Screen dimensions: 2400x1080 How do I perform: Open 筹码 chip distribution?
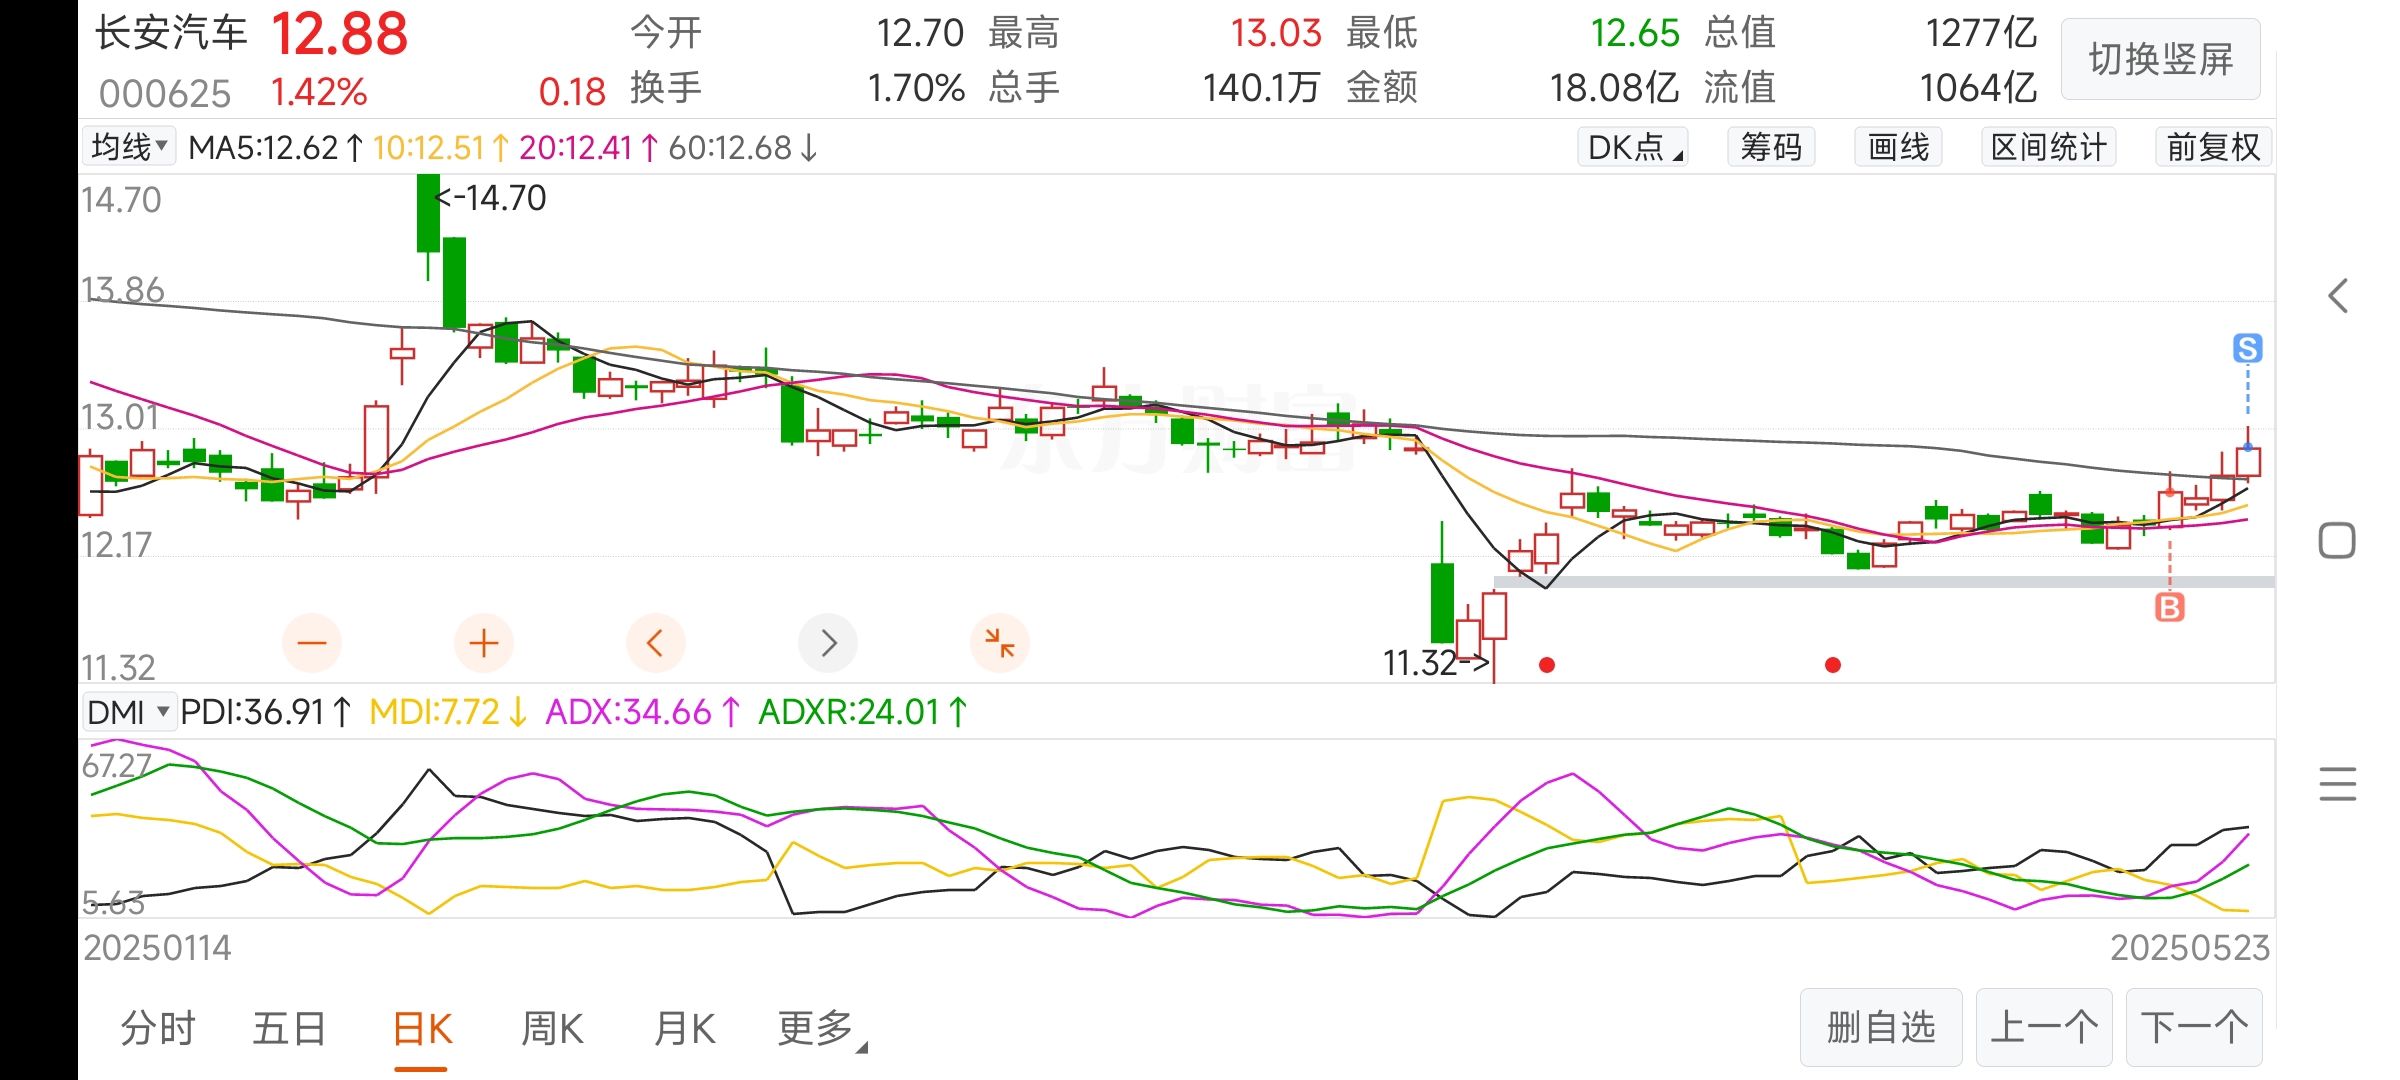(1771, 148)
